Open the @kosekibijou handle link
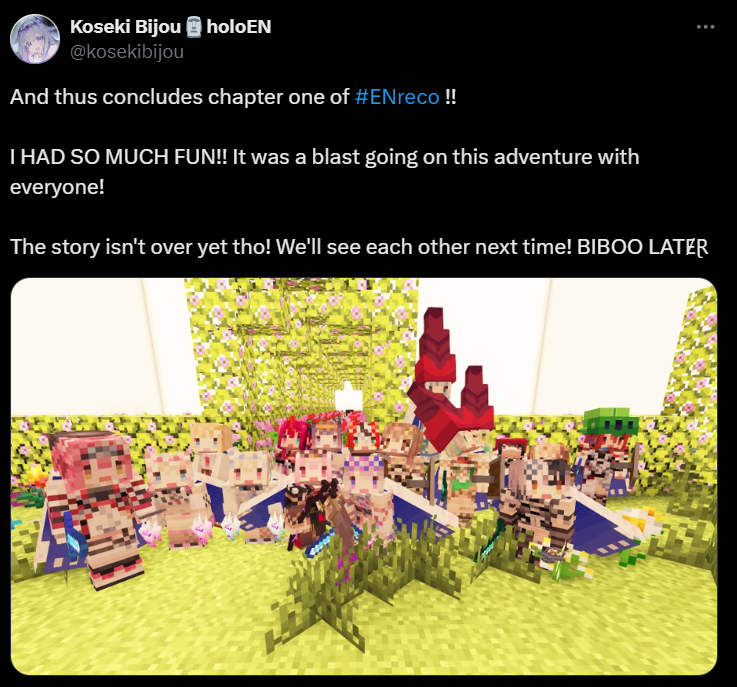 (127, 52)
